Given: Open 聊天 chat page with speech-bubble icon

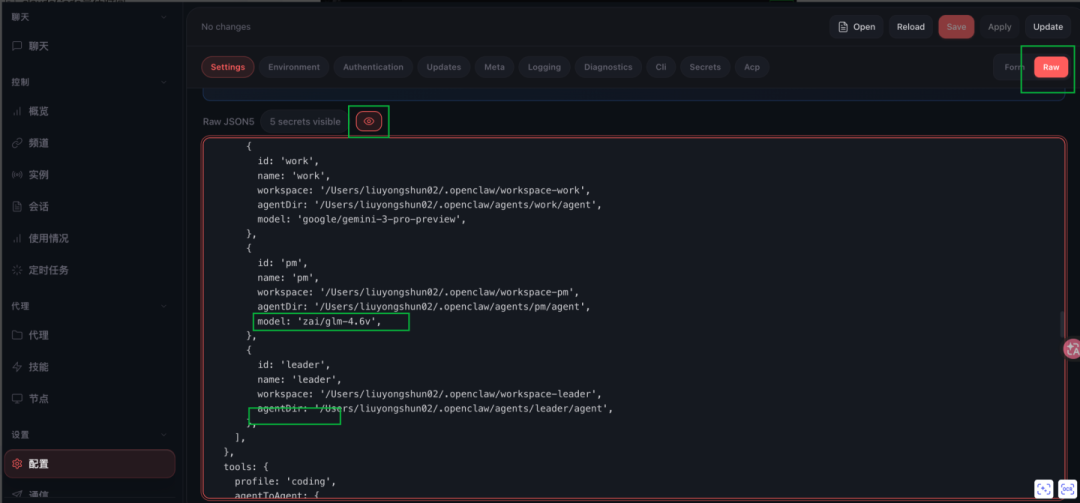Looking at the screenshot, I should coord(17,46).
